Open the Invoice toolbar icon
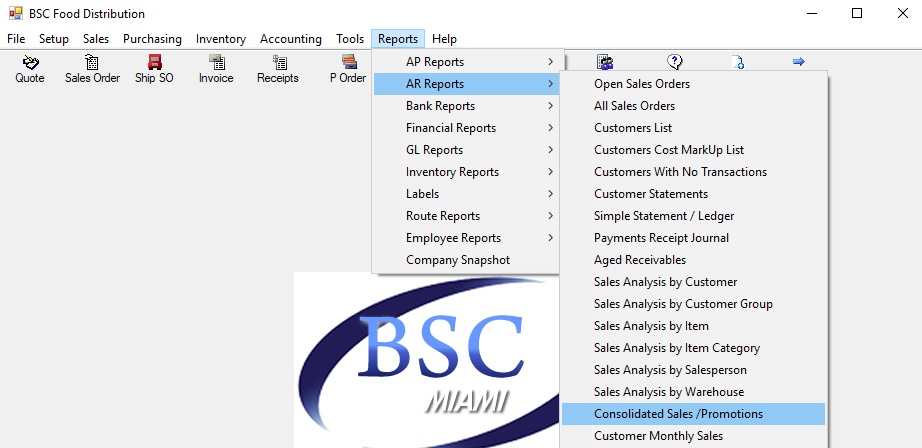This screenshot has width=922, height=448. coord(216,62)
